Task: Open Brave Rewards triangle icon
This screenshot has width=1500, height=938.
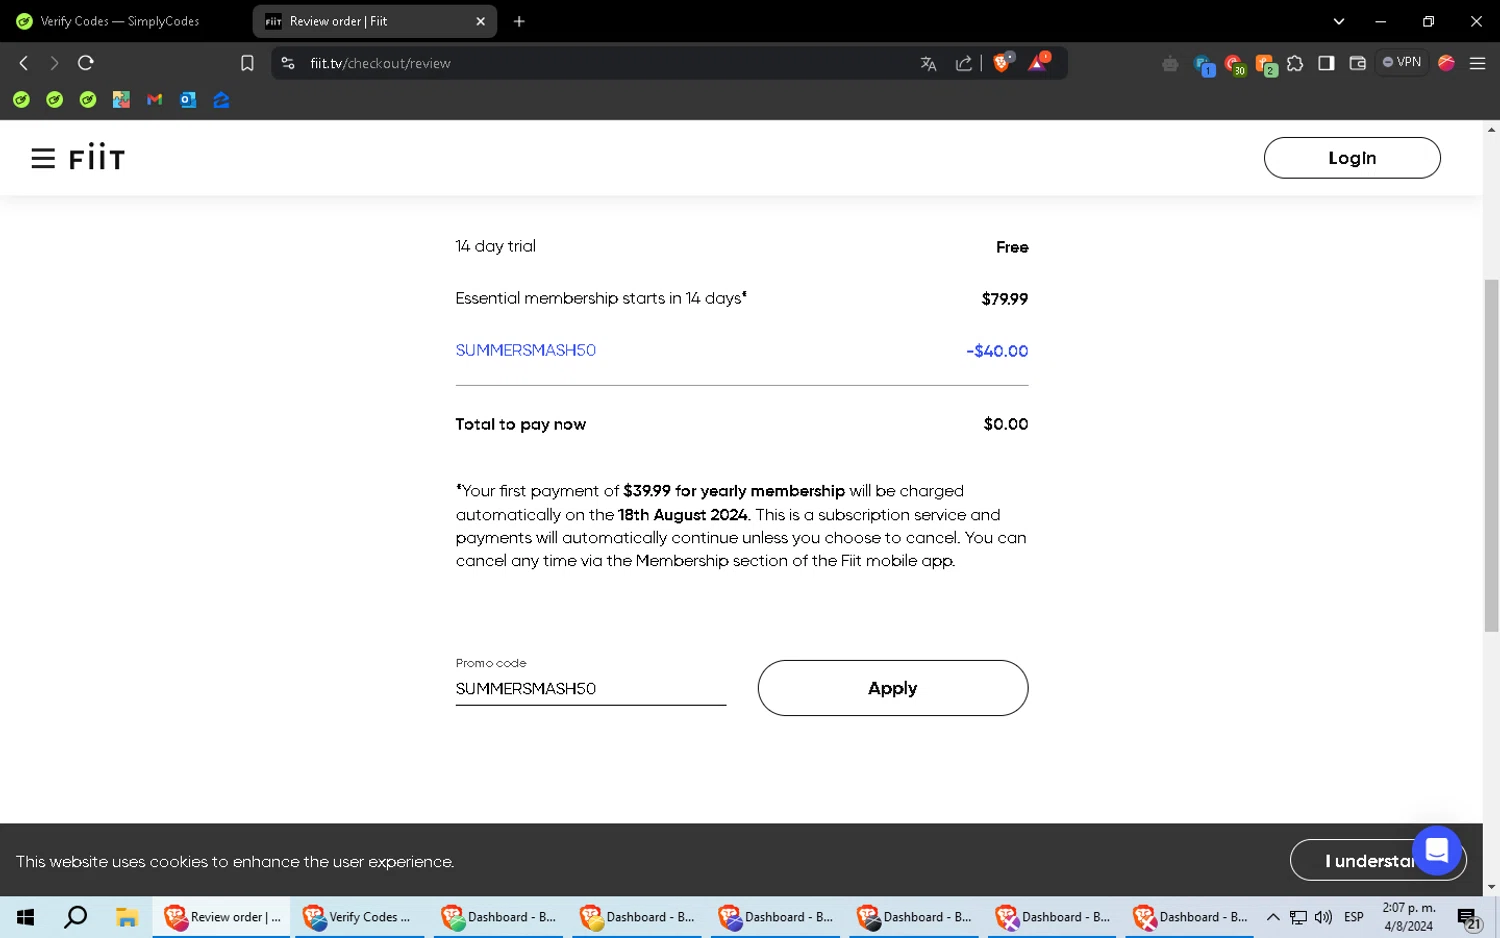Action: 1038,62
